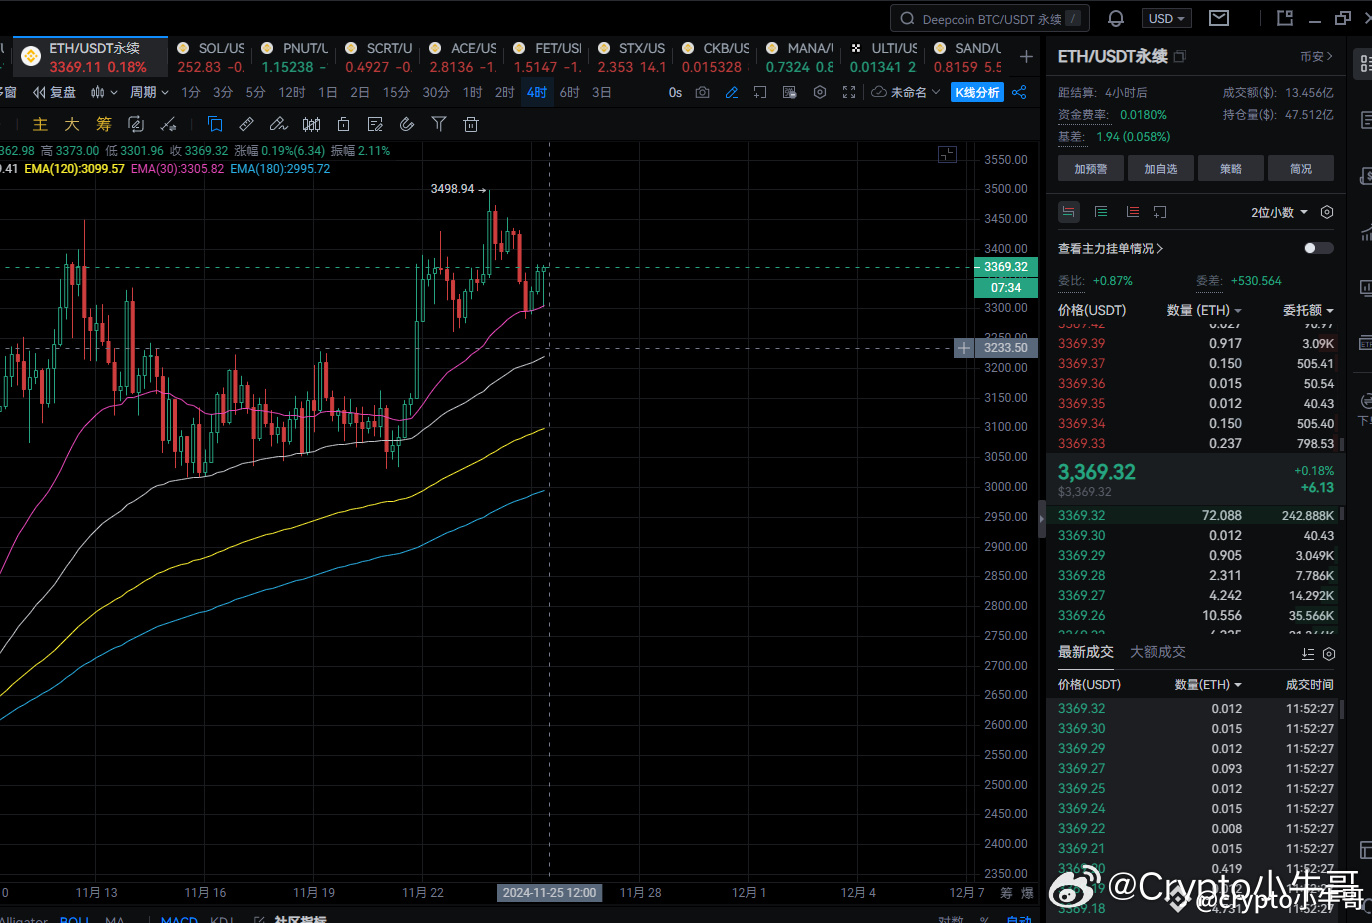
Task: Select the 6时 timeframe interval
Action: [x=569, y=92]
